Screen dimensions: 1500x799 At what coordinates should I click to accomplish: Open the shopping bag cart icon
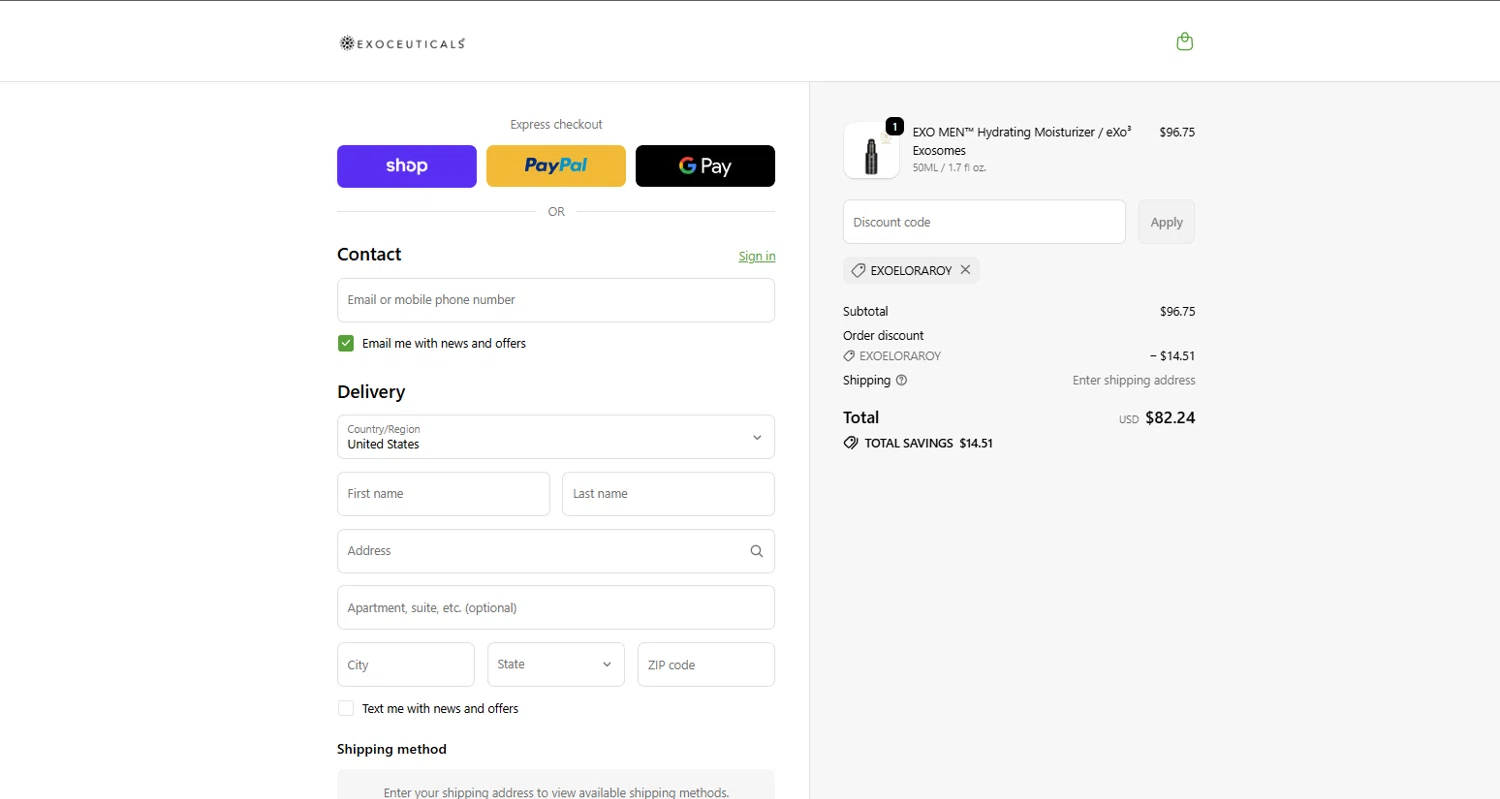[1185, 42]
